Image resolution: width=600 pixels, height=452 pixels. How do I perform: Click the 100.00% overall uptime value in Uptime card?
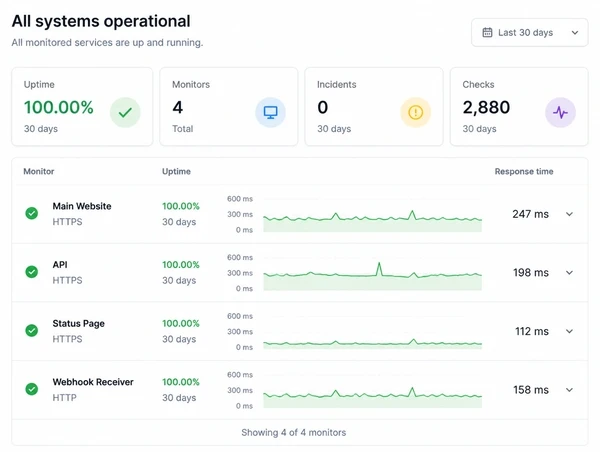click(x=59, y=107)
